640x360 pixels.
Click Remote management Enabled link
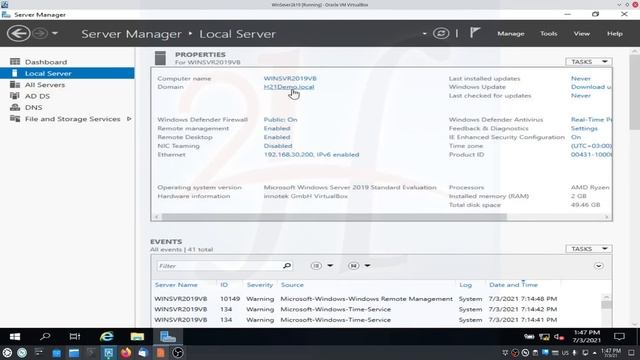pyautogui.click(x=277, y=128)
